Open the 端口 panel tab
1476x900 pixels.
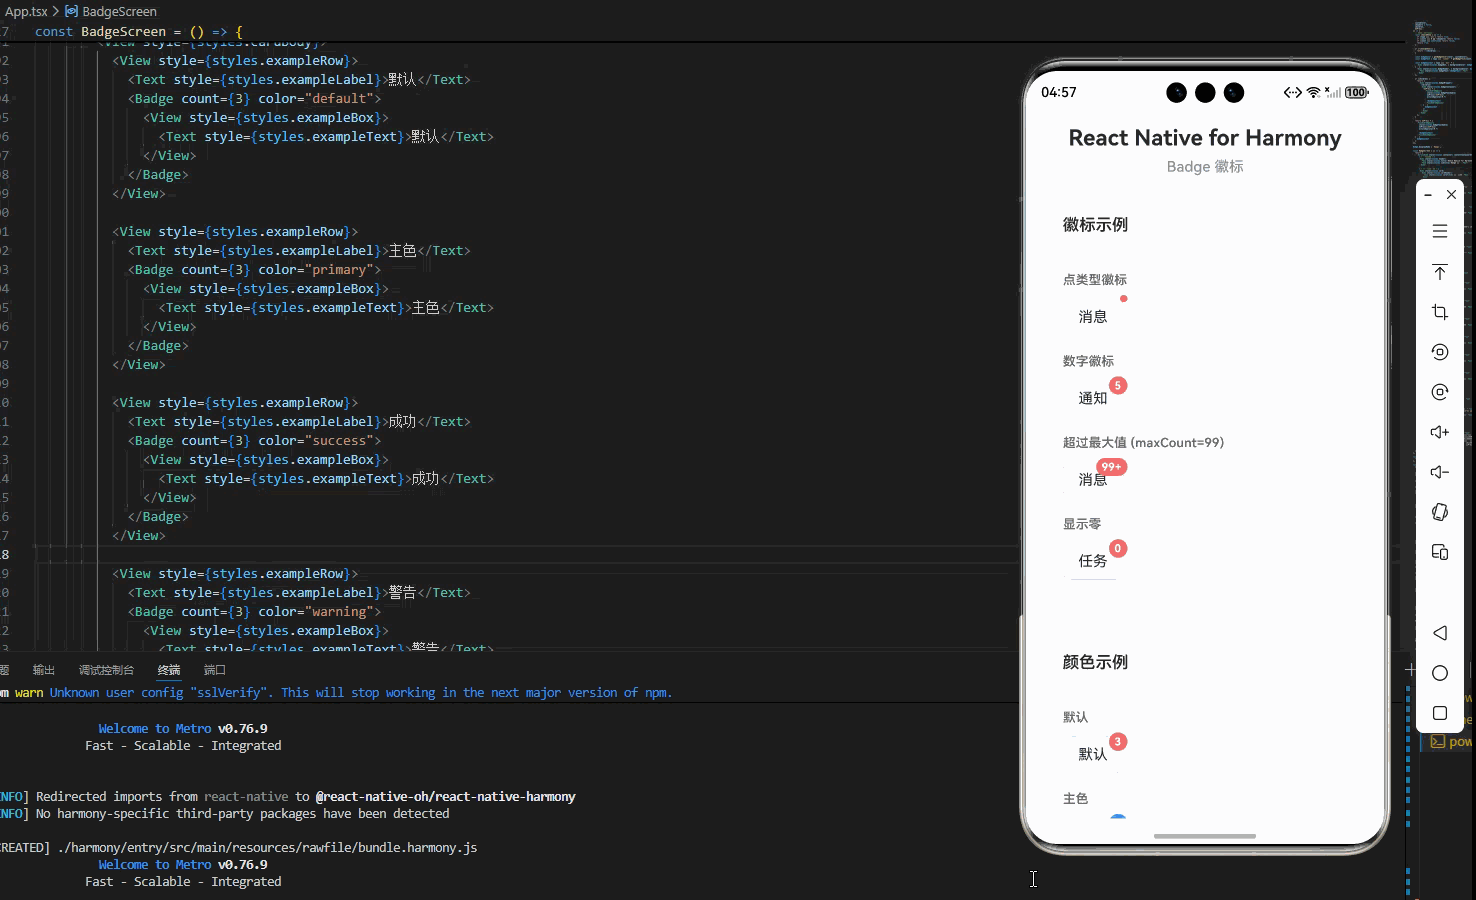pyautogui.click(x=215, y=670)
